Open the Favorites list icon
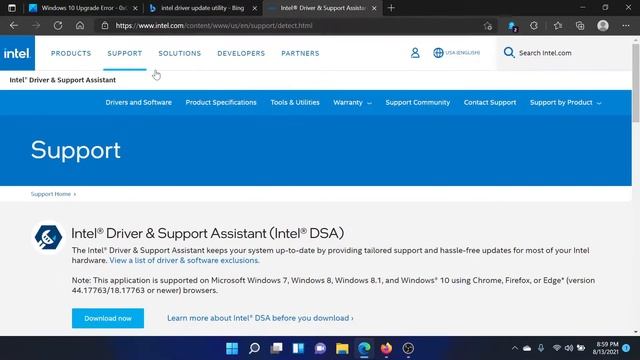 click(558, 26)
